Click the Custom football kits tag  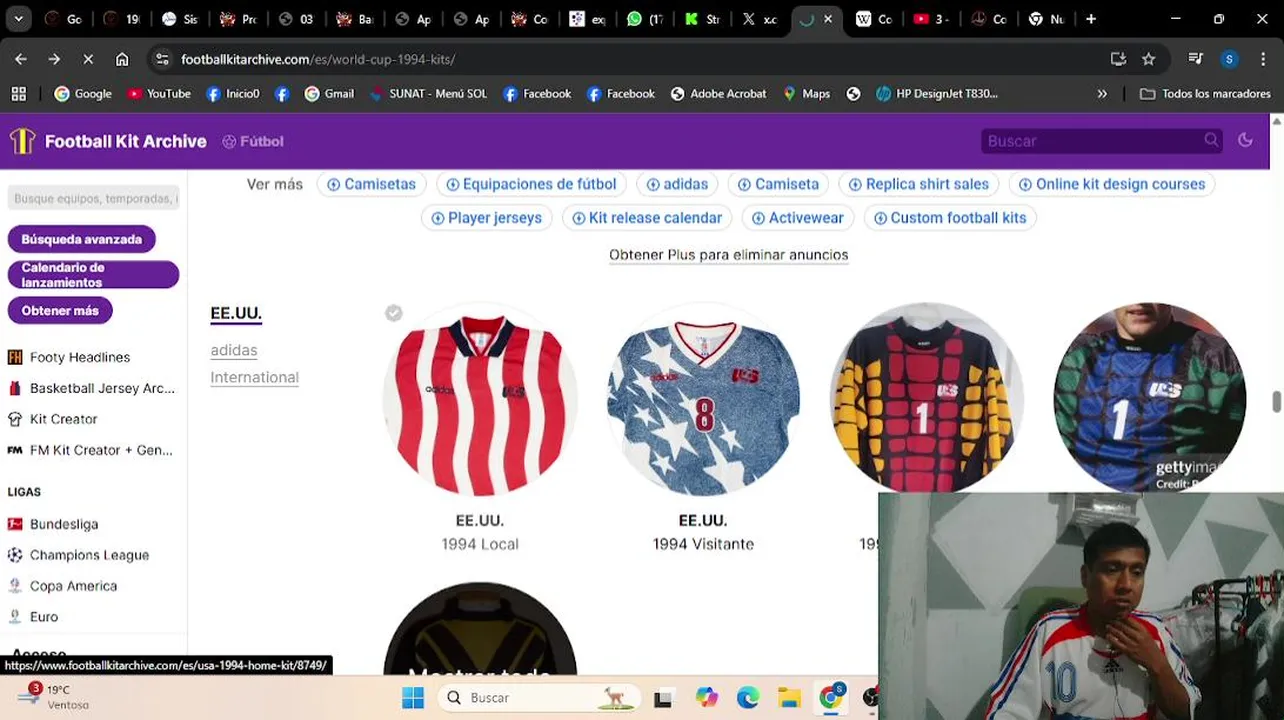(950, 218)
